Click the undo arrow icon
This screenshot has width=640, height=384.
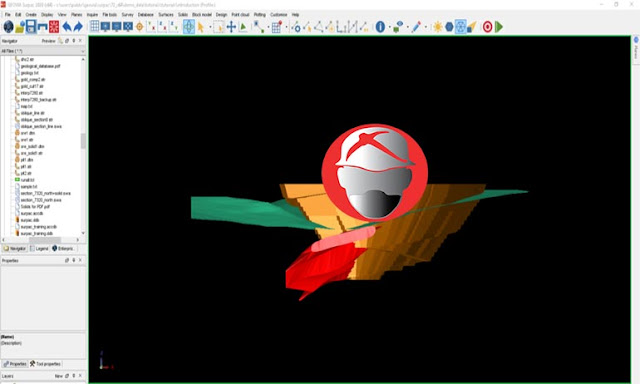tap(67, 27)
